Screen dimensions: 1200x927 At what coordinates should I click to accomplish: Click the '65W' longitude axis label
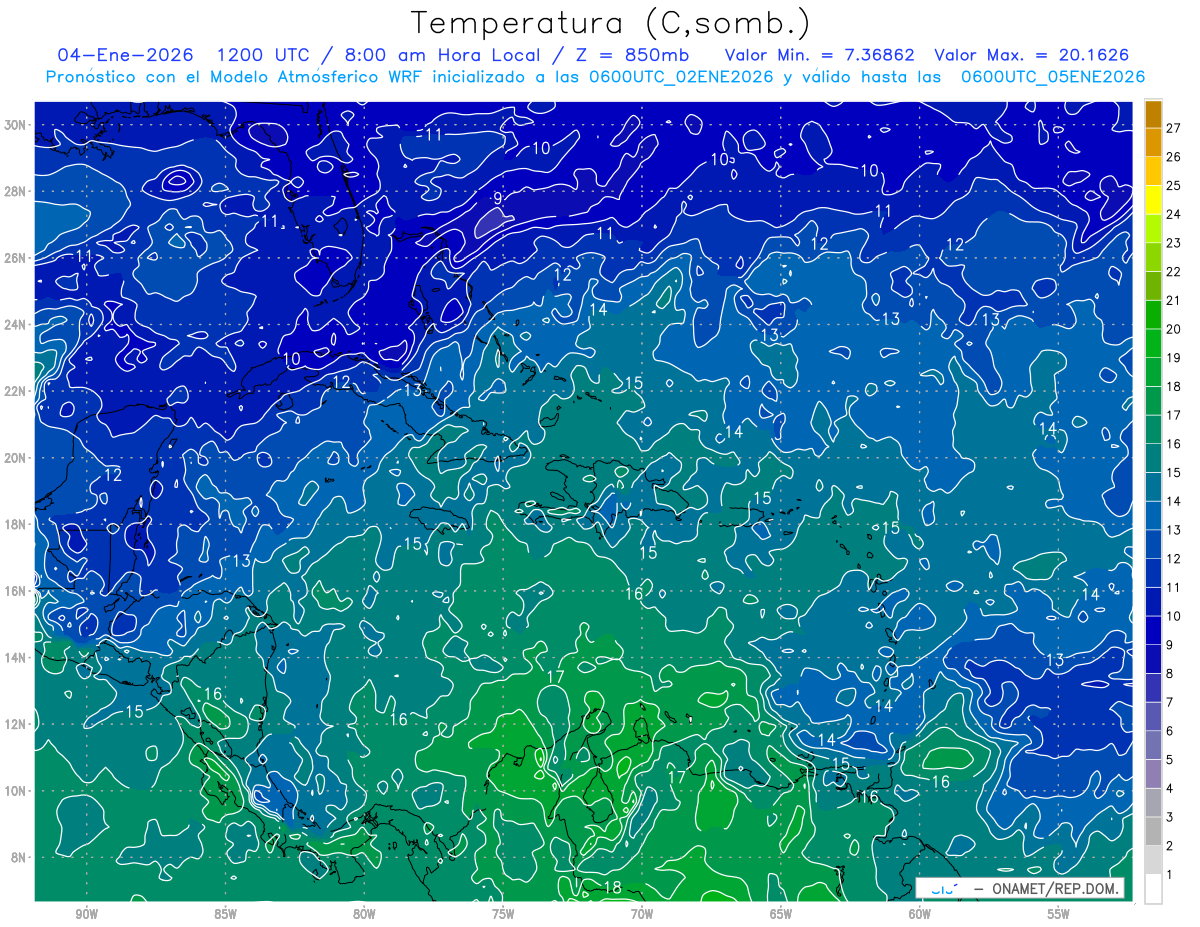[x=781, y=914]
